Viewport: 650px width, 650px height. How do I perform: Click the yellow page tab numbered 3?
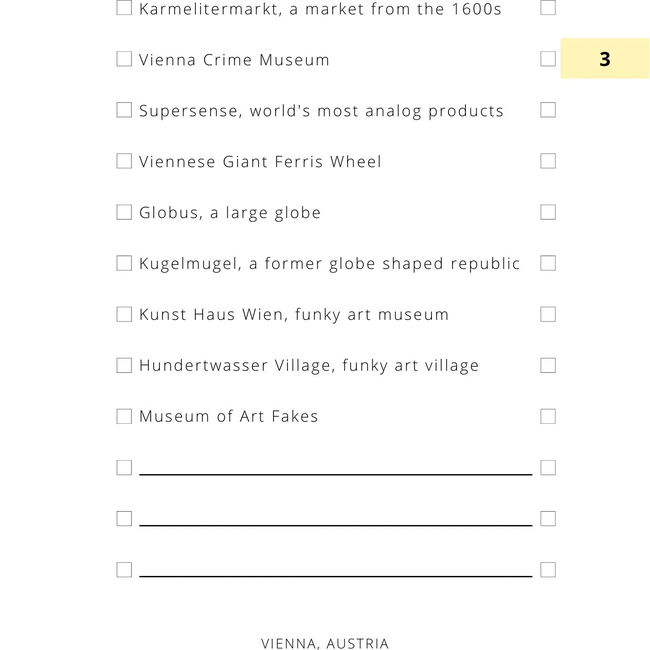pos(605,58)
